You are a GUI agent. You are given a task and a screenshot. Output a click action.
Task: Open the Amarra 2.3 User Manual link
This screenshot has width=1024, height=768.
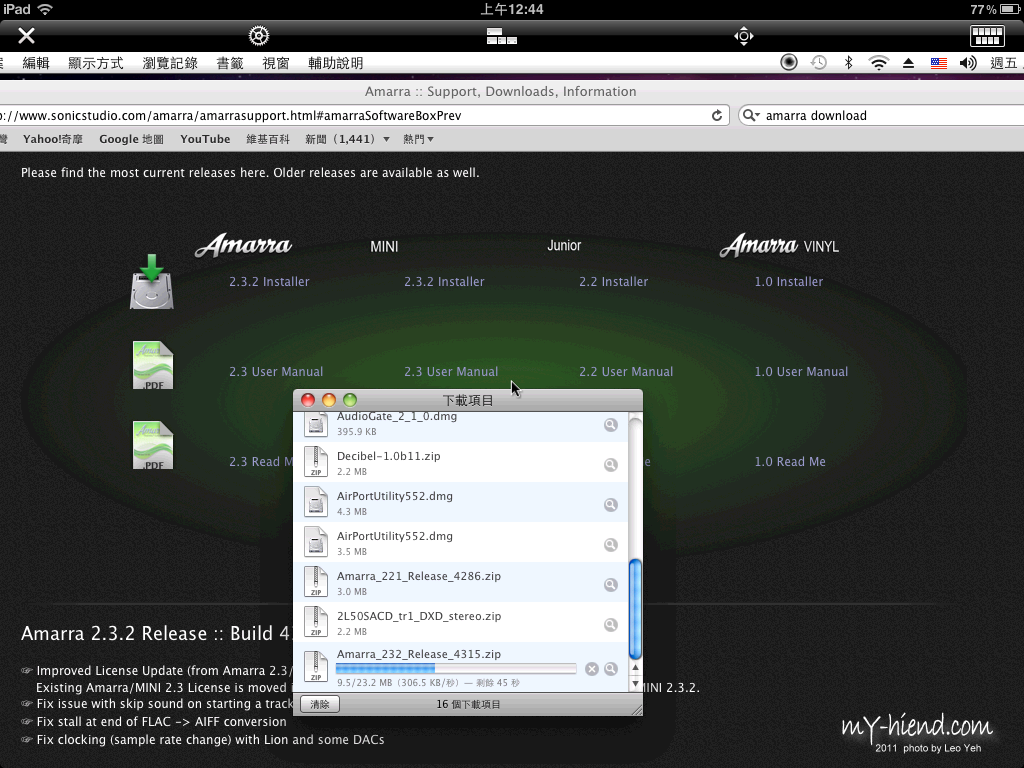tap(276, 372)
